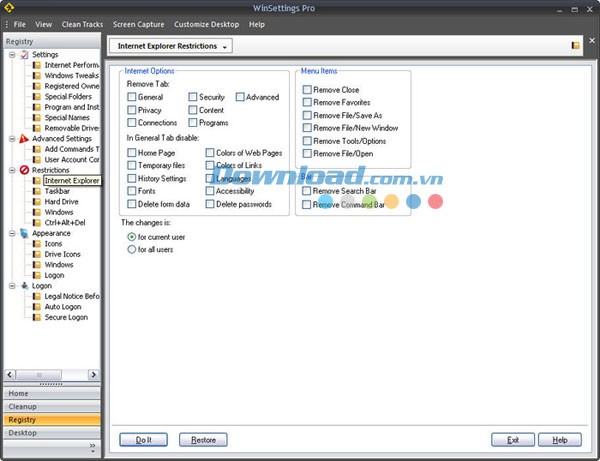Check the General remove tab box
600x461 pixels.
pyautogui.click(x=132, y=97)
